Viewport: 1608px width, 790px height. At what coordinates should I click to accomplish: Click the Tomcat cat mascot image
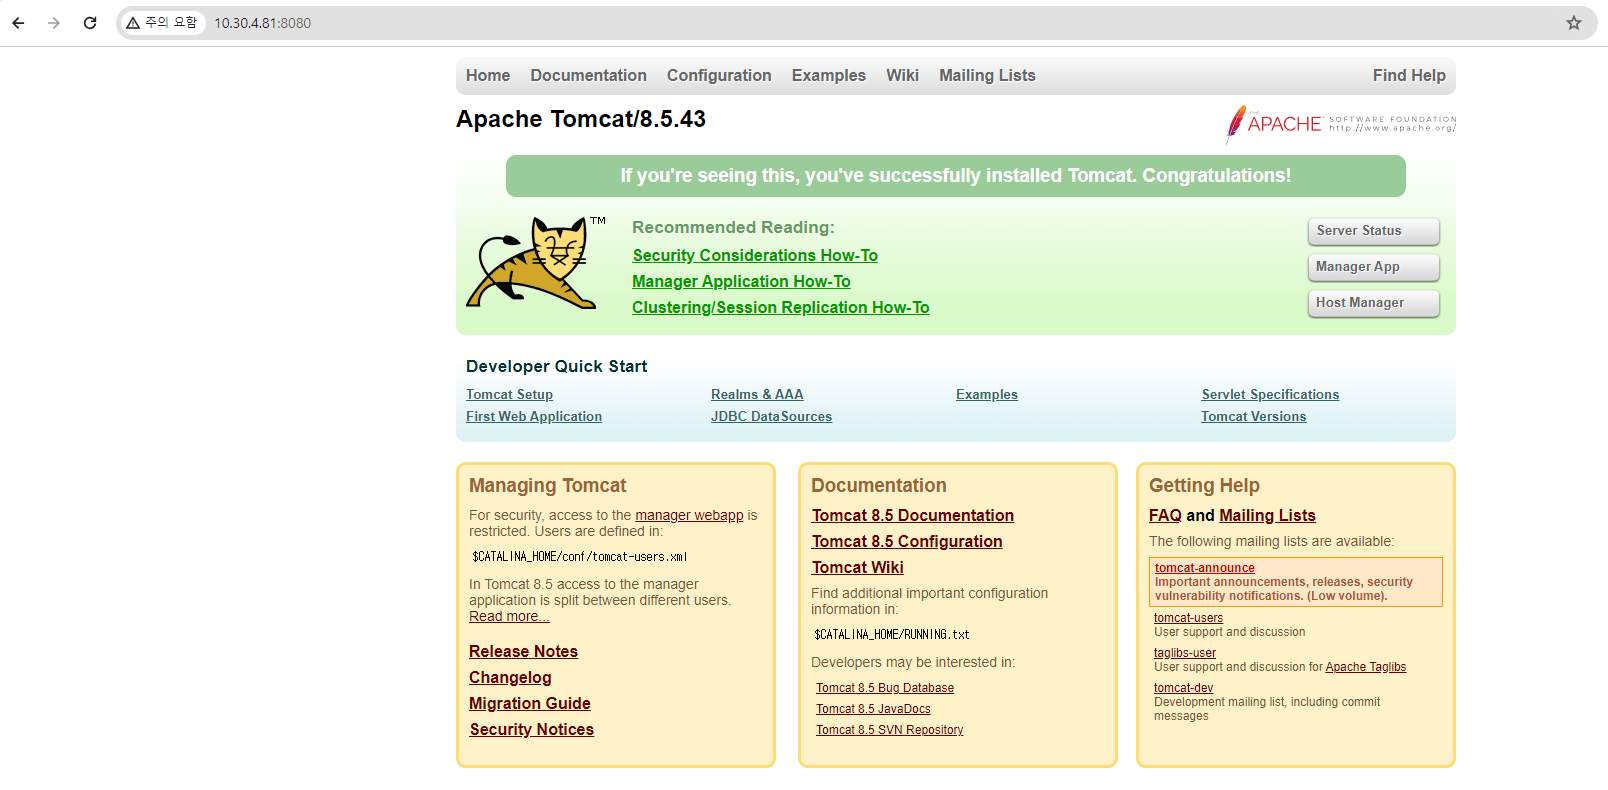(535, 262)
